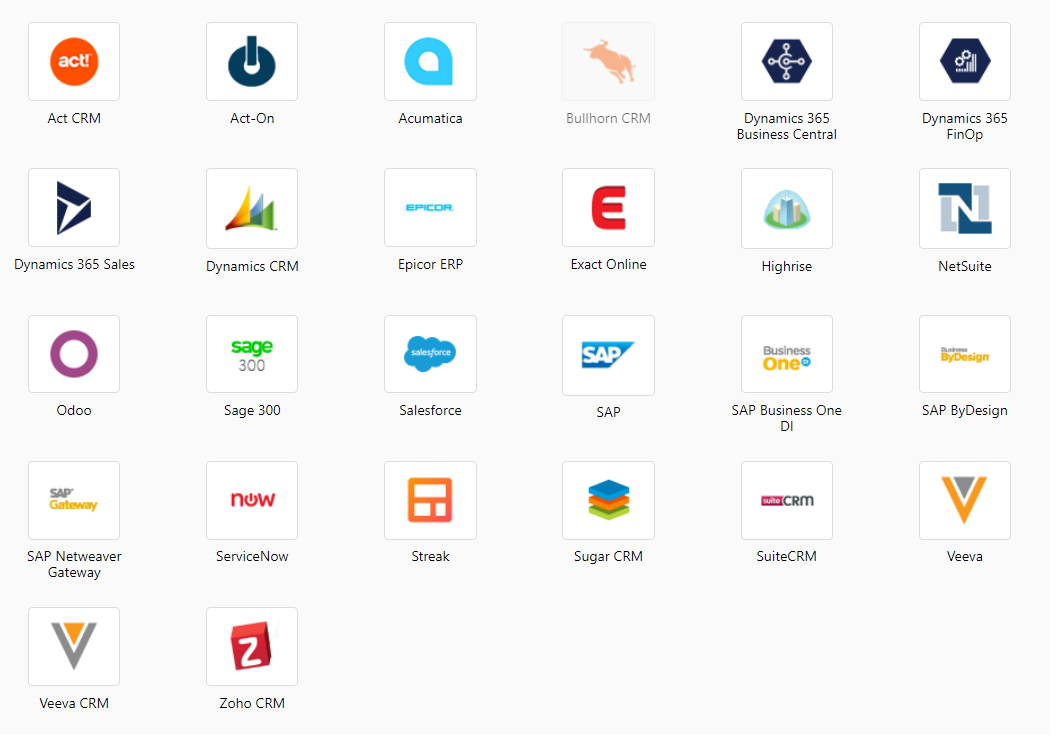Choose the Epicor ERP logo tile
Viewport: 1059px width, 743px height.
tap(430, 207)
